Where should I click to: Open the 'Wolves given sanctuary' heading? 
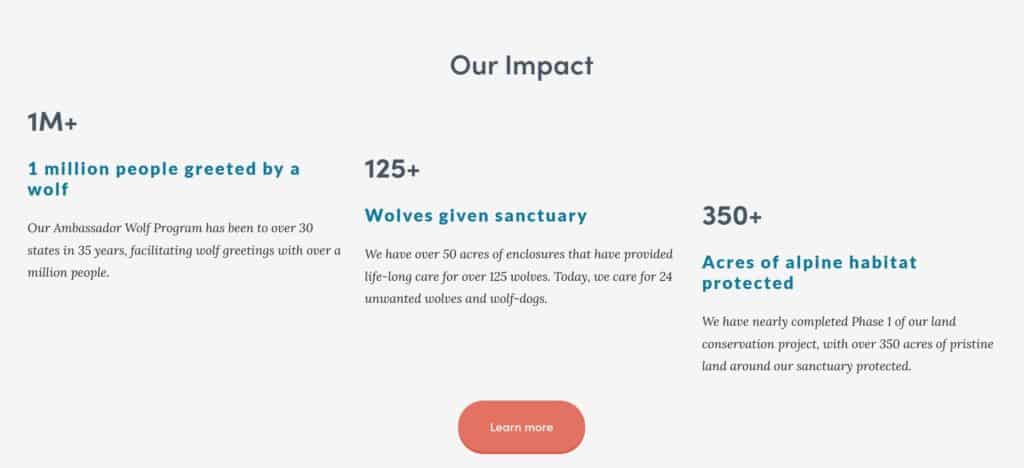click(475, 215)
